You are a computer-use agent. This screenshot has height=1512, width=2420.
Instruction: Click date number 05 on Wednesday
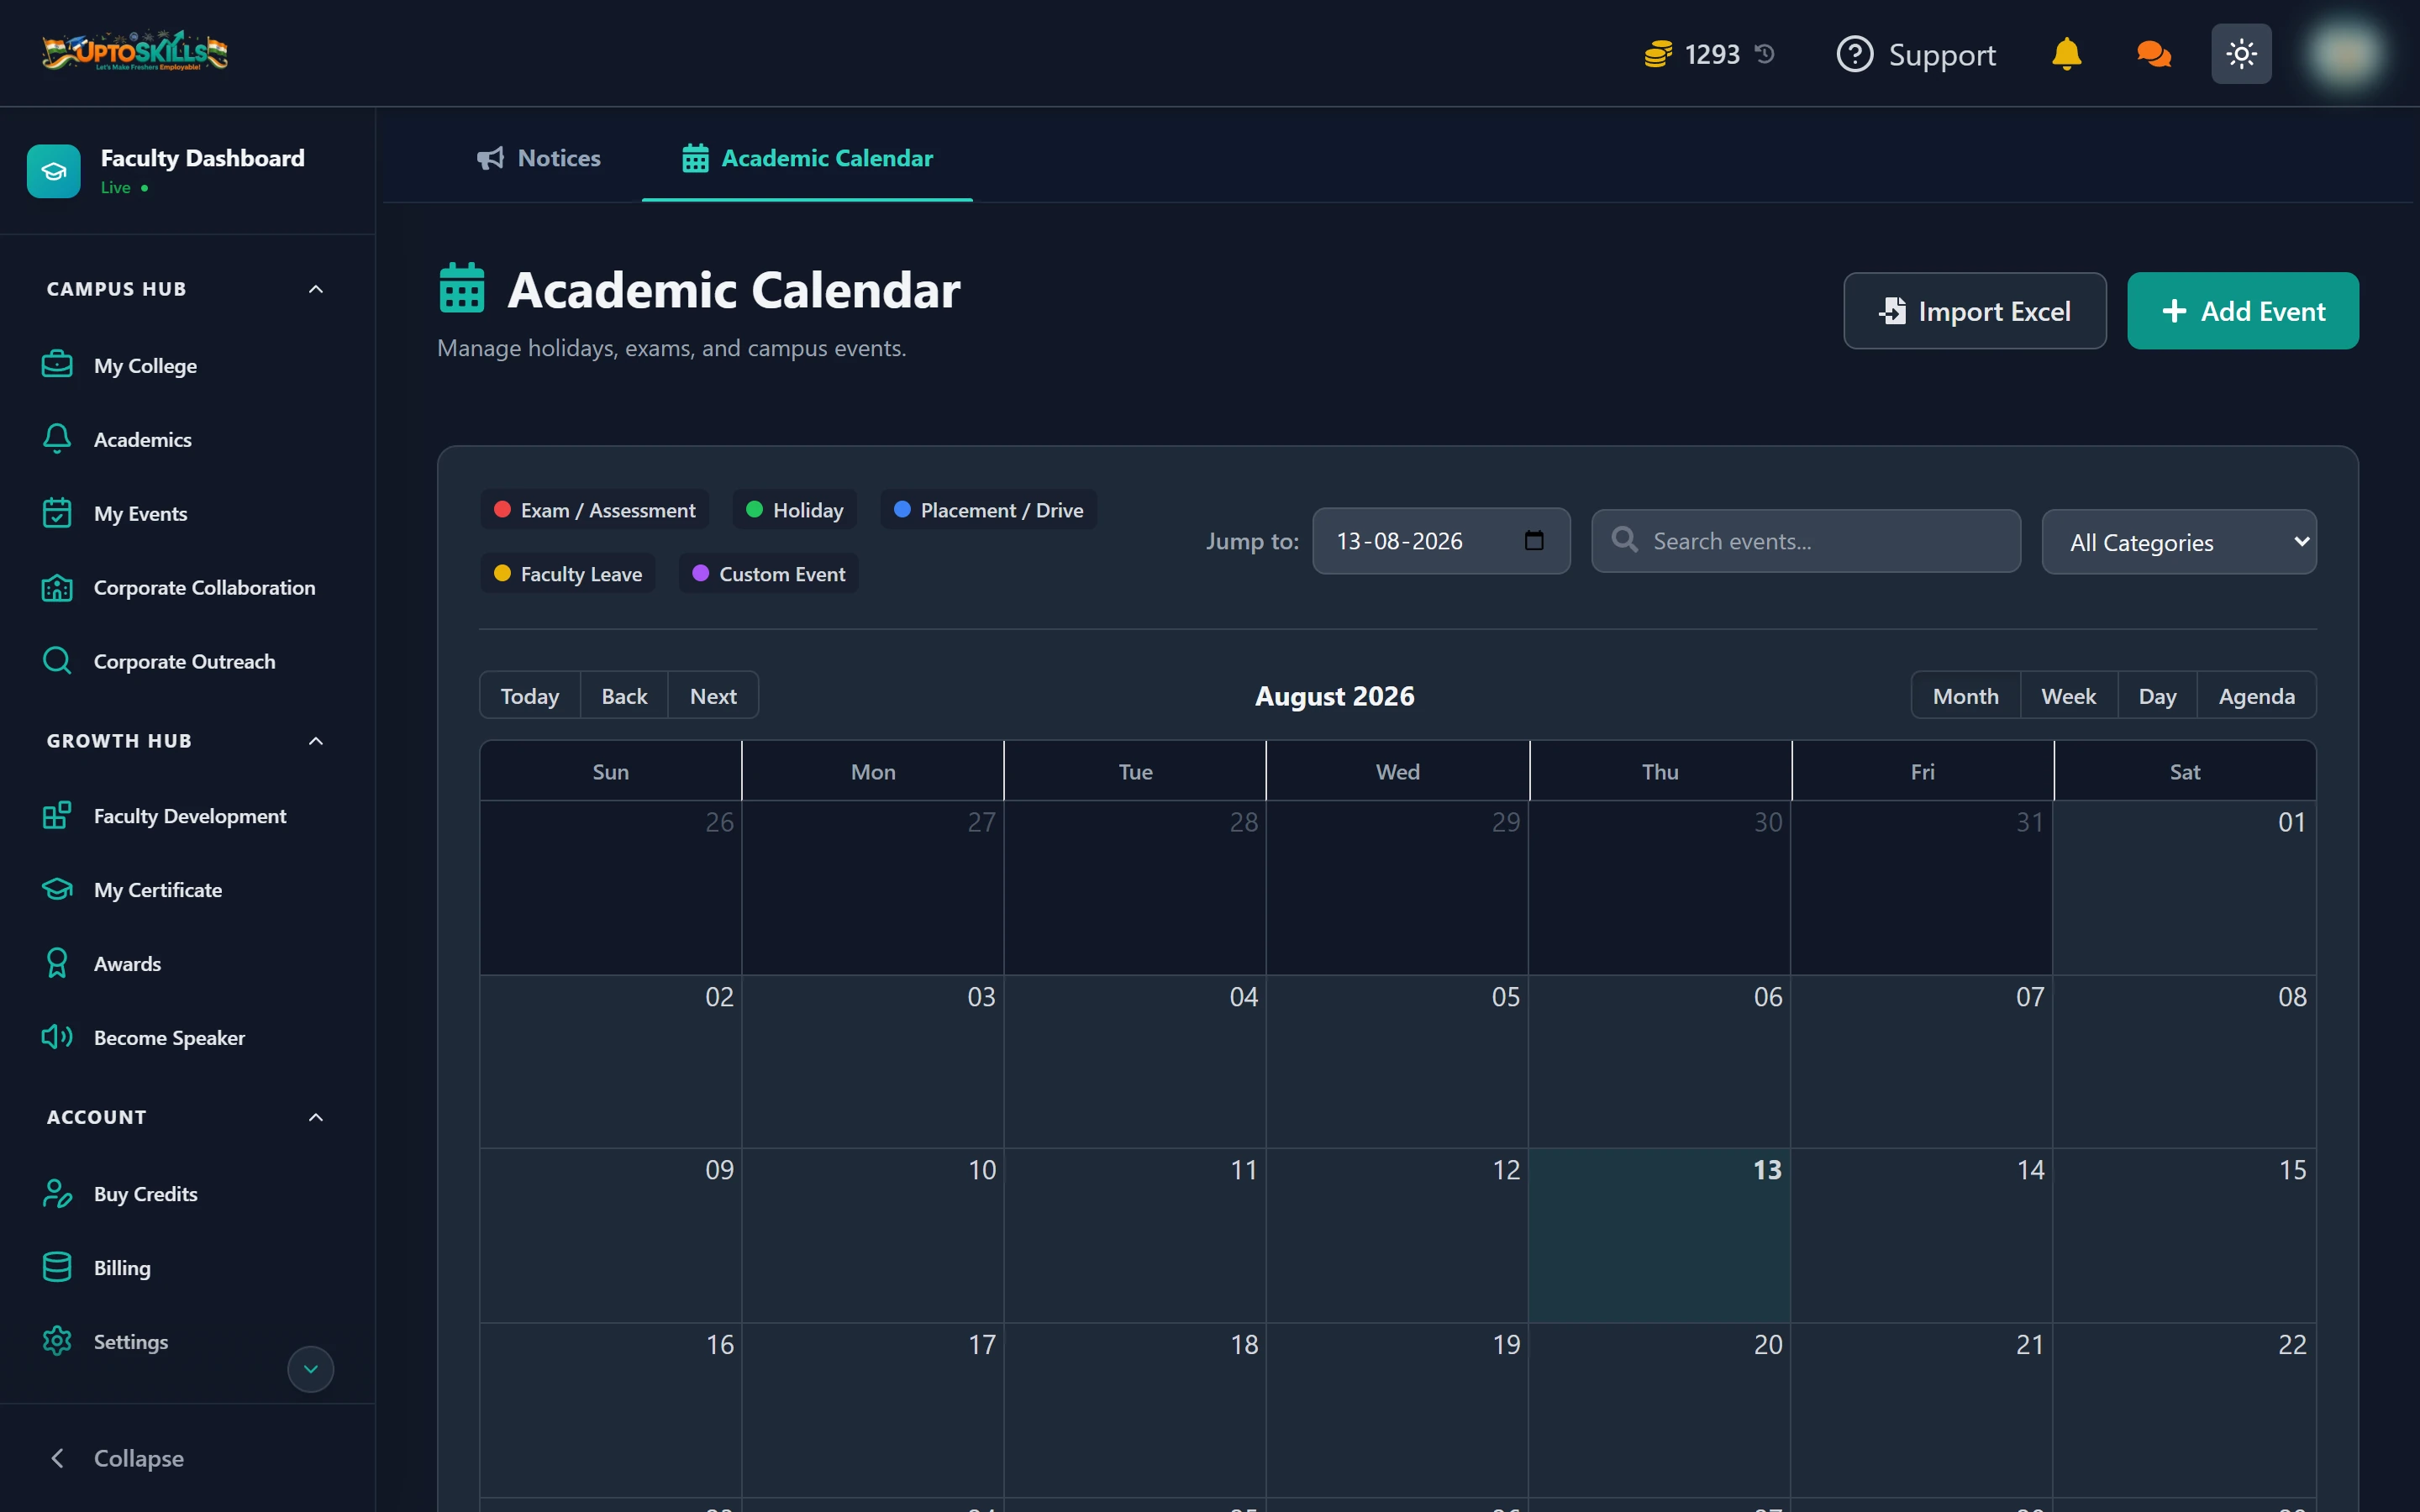(1505, 997)
